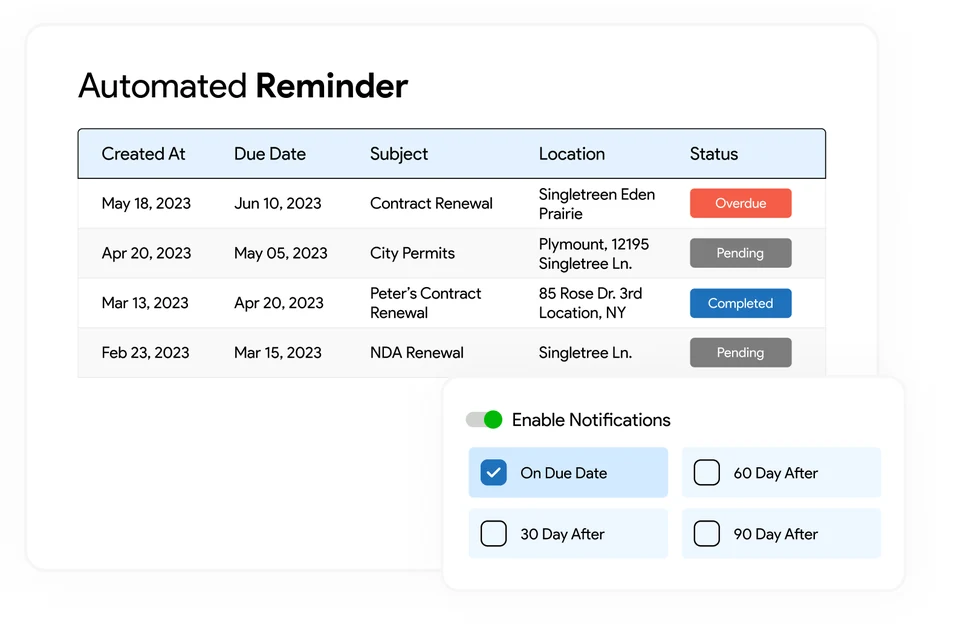Select the Apr 20, 2023 created date
This screenshot has height=640, width=960.
pyautogui.click(x=146, y=253)
